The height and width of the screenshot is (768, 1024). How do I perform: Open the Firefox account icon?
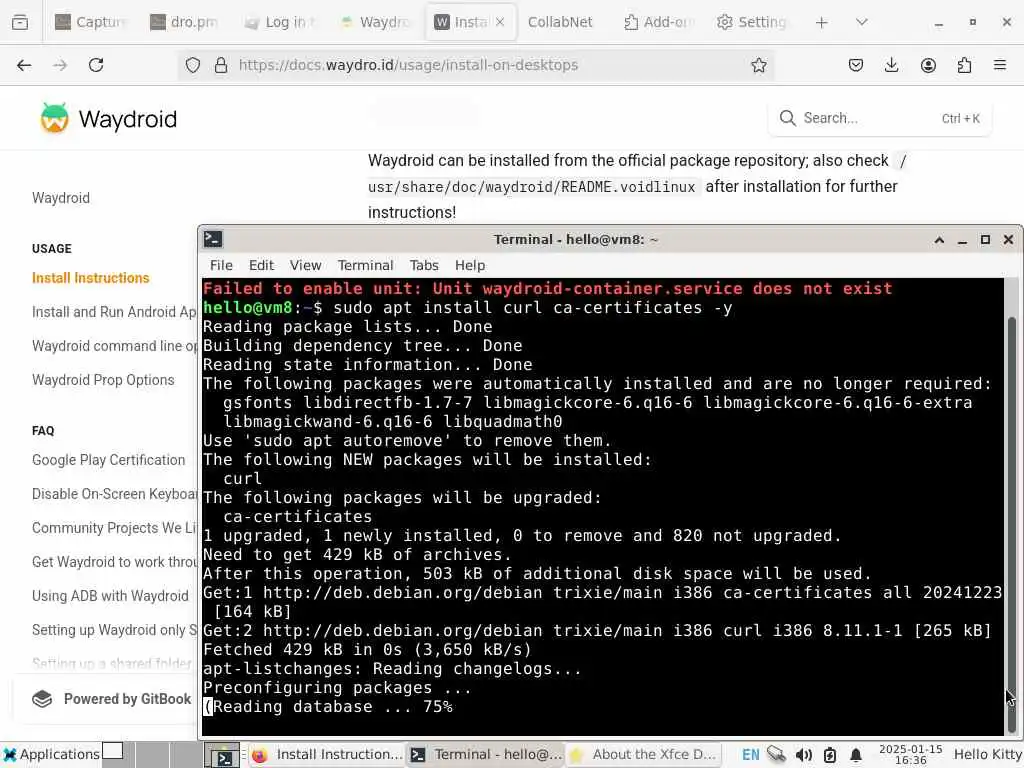(928, 65)
